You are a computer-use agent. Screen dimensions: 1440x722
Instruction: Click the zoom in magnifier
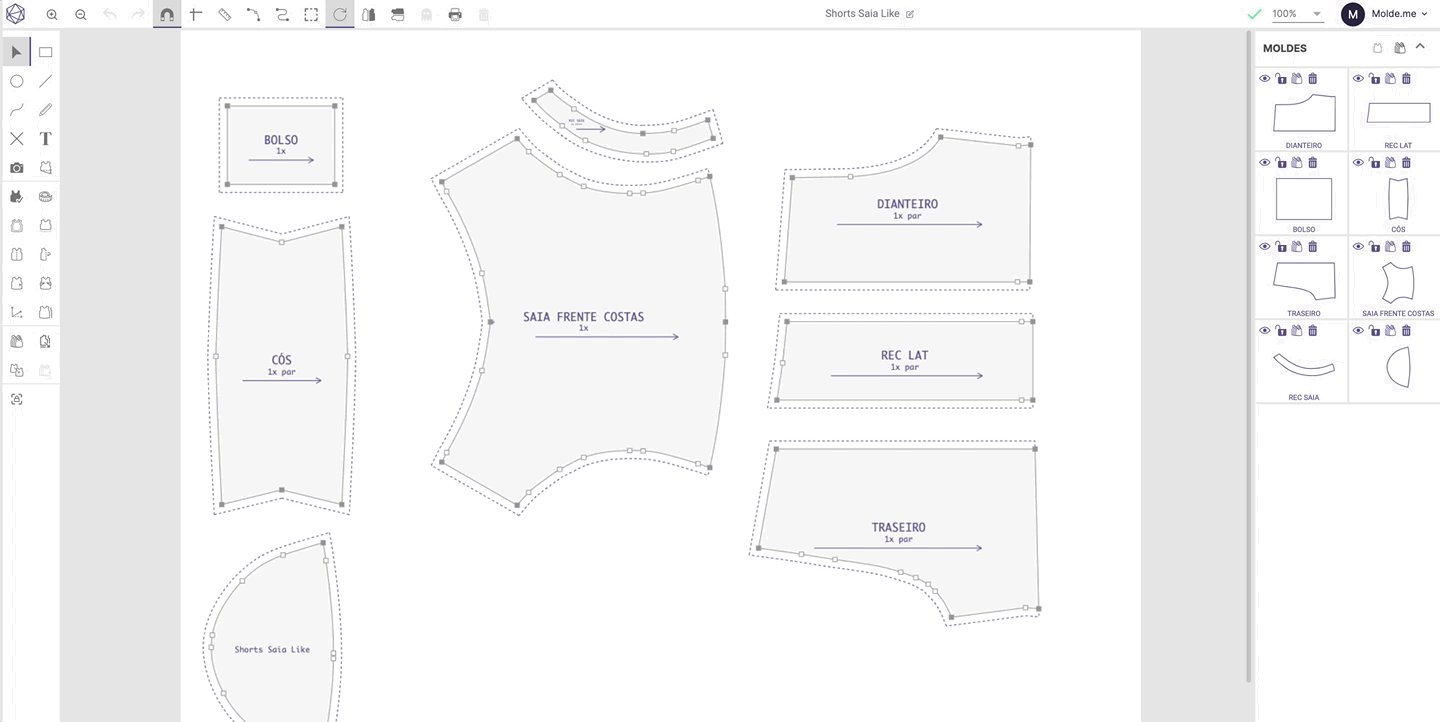(52, 15)
